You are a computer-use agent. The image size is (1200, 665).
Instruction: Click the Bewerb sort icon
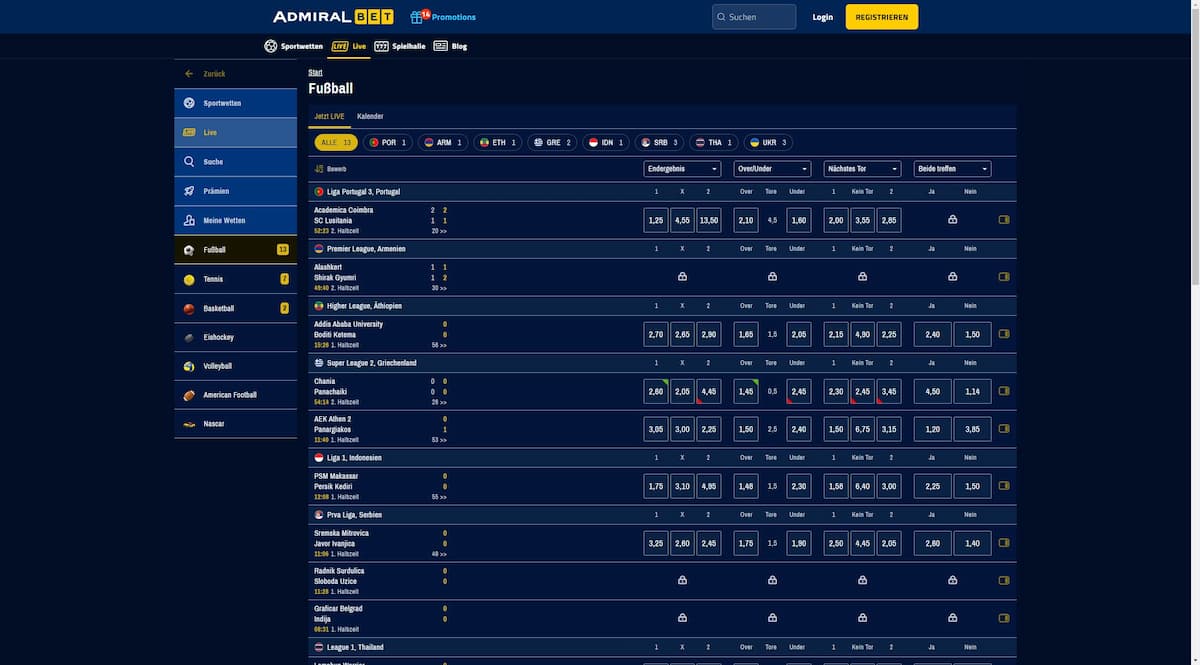tap(319, 169)
